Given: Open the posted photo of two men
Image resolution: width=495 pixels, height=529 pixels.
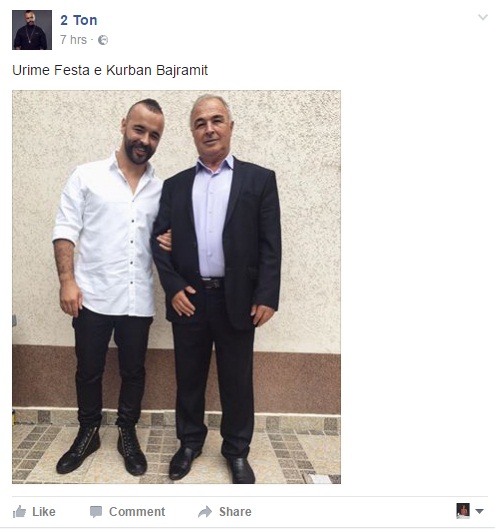Looking at the screenshot, I should point(176,287).
